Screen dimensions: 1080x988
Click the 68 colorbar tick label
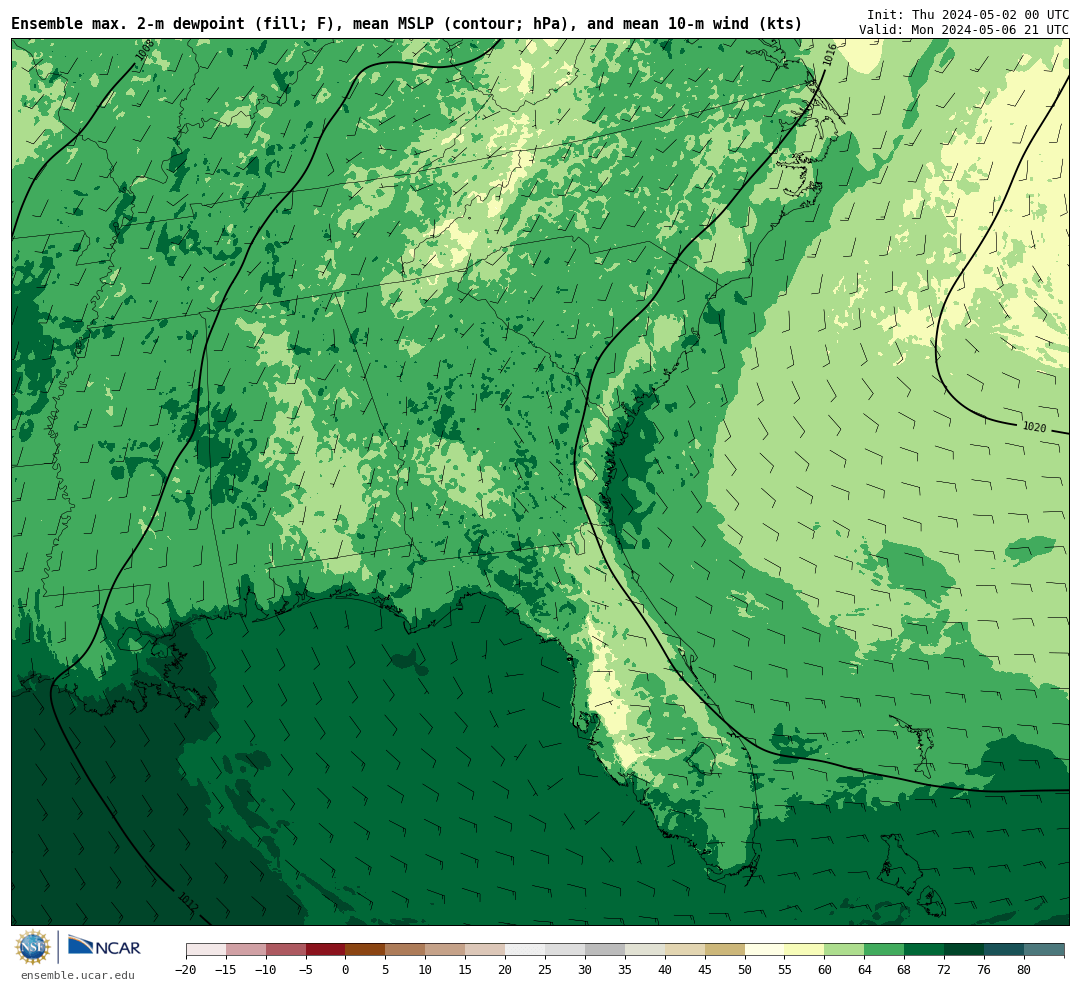[x=905, y=970]
